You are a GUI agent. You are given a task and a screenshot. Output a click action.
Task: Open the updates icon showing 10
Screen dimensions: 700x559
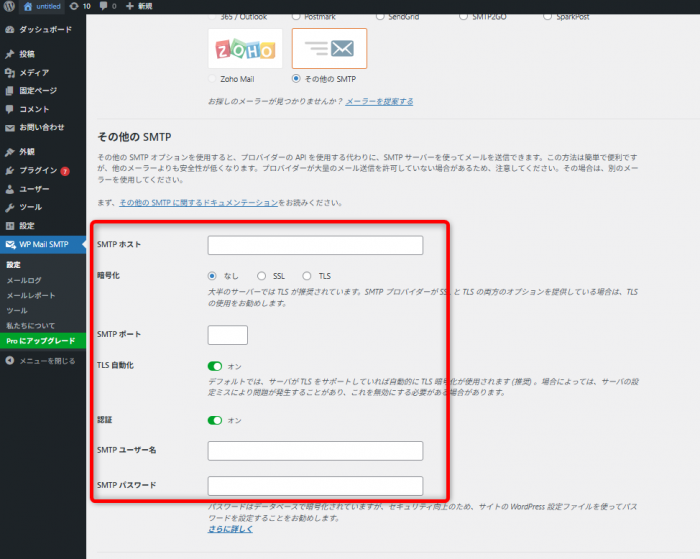(x=74, y=6)
